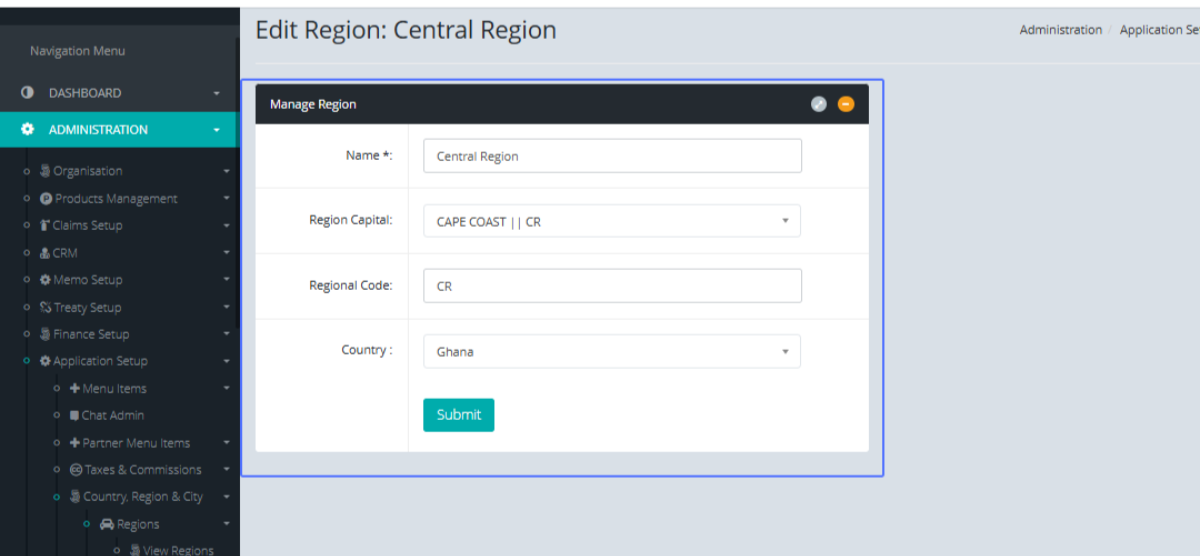Viewport: 1200px width, 556px height.
Task: Open the CRM menu item
Action: click(65, 253)
